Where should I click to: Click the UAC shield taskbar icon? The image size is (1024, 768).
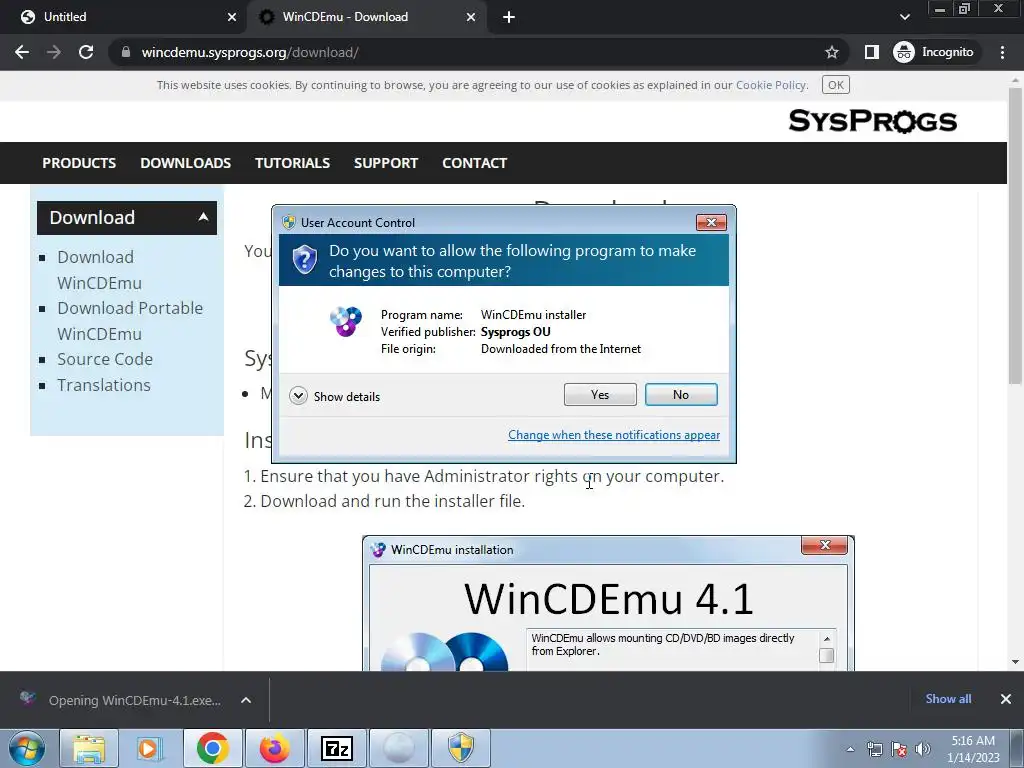coord(460,748)
